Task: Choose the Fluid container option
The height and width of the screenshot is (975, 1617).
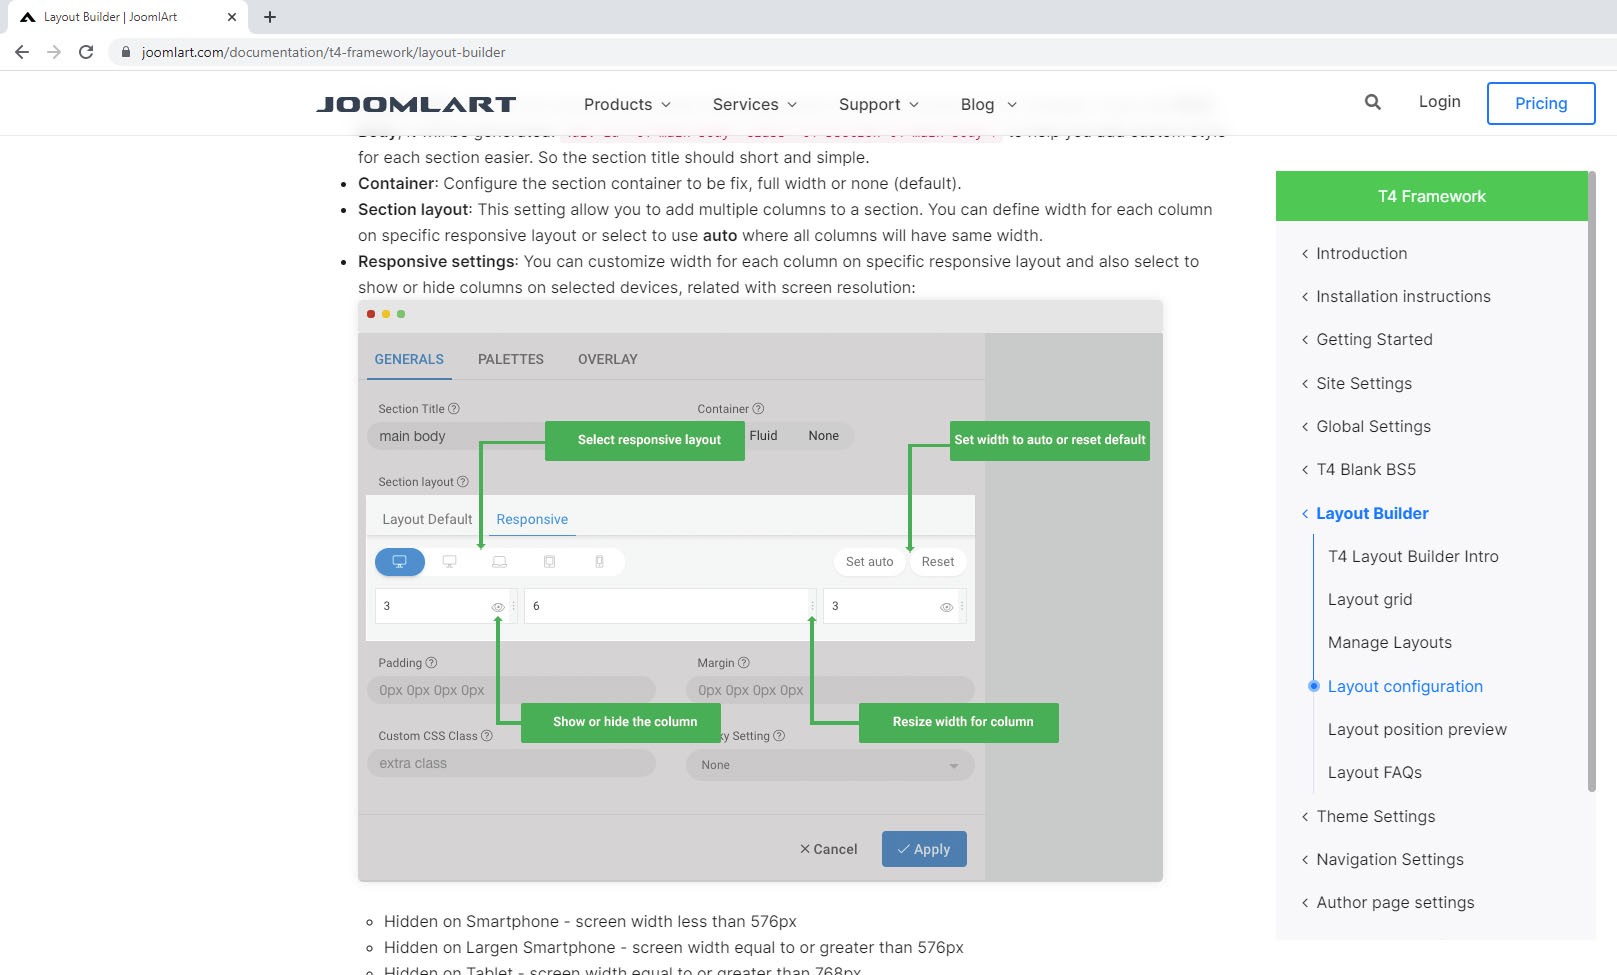Action: click(x=764, y=436)
